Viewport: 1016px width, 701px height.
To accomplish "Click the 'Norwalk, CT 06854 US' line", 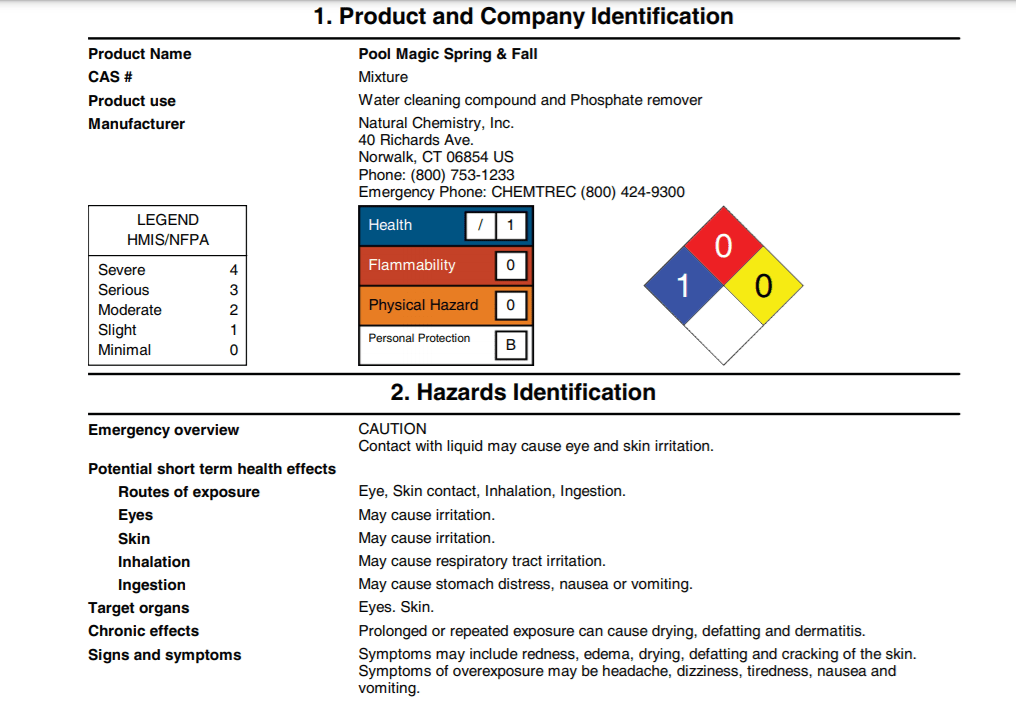I will [x=436, y=157].
